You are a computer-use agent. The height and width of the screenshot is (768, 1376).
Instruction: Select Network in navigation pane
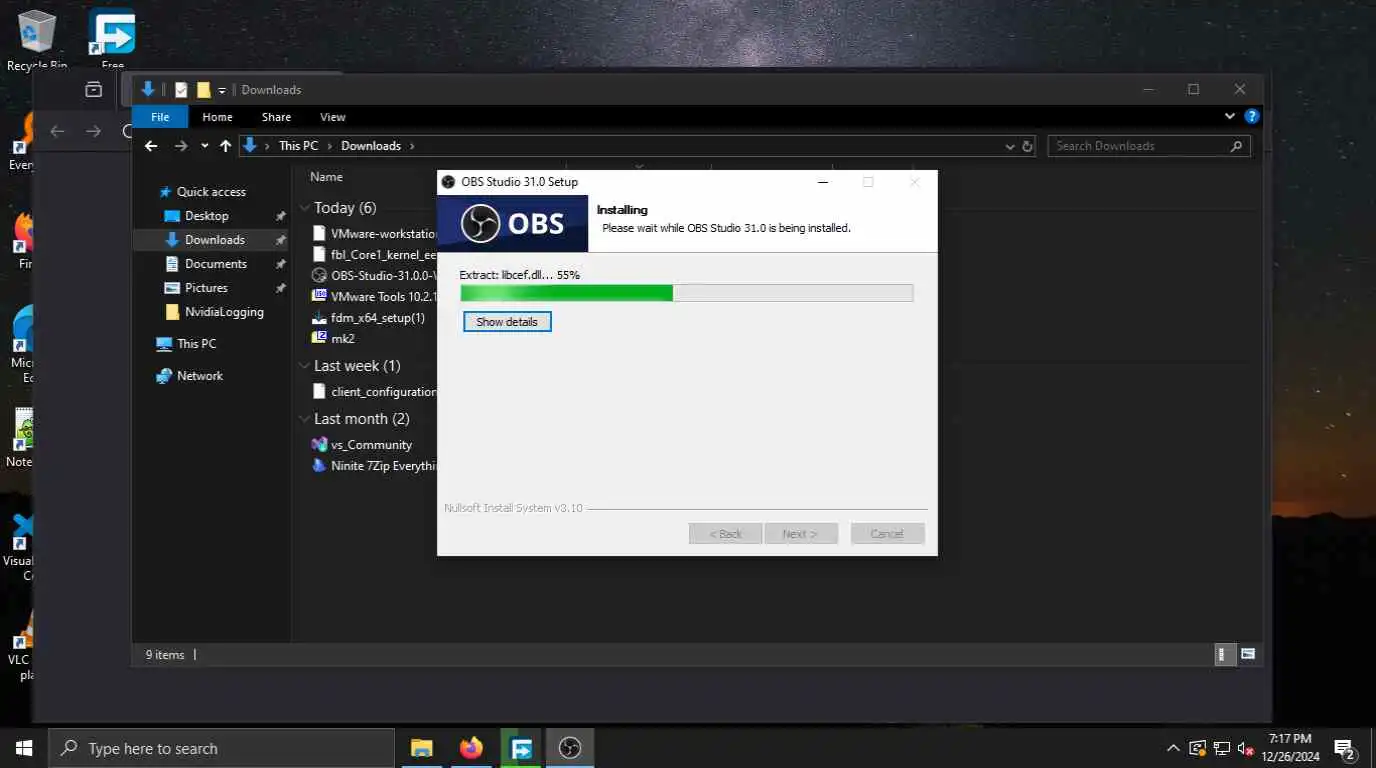pyautogui.click(x=199, y=376)
